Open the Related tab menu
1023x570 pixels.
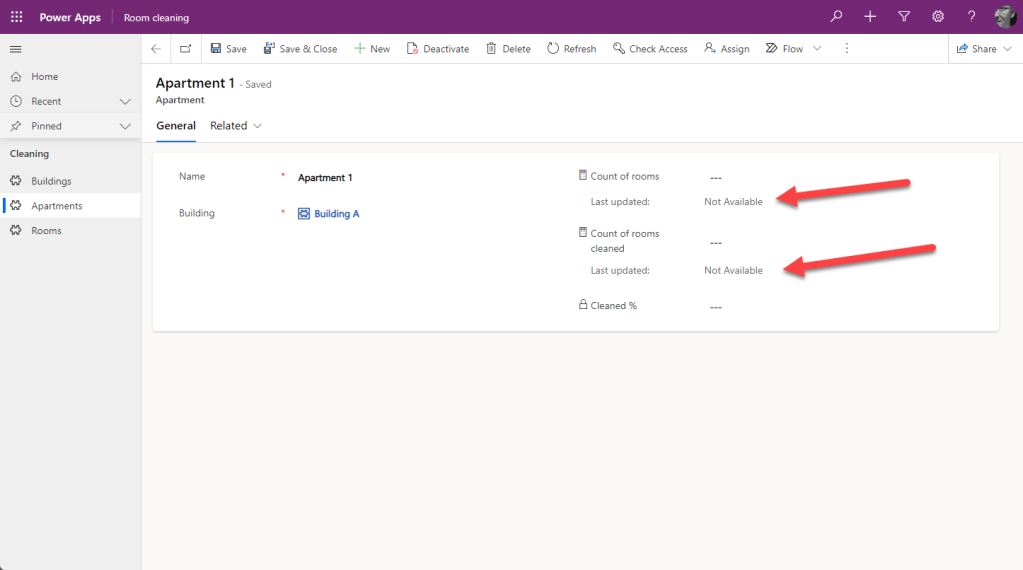pos(236,126)
